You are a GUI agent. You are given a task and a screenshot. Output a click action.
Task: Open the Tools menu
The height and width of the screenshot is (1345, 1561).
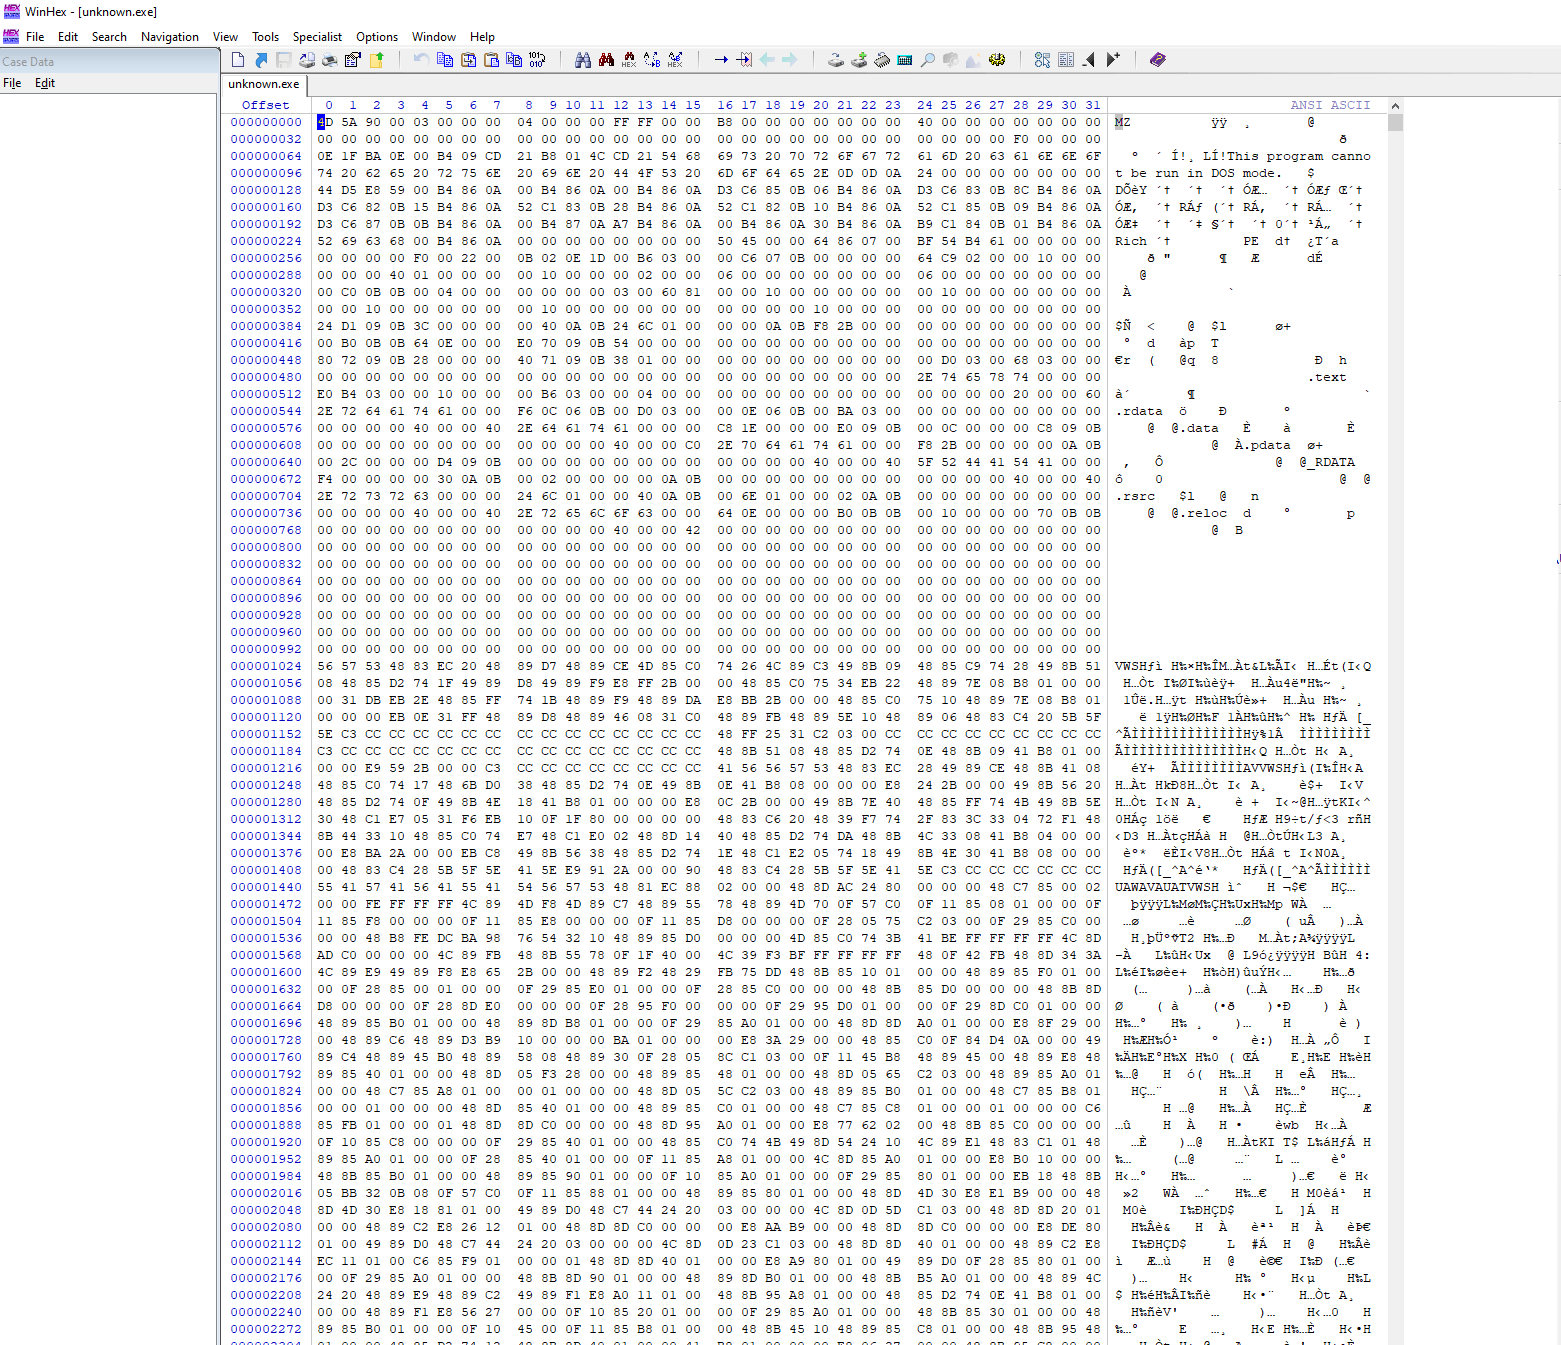coord(265,37)
